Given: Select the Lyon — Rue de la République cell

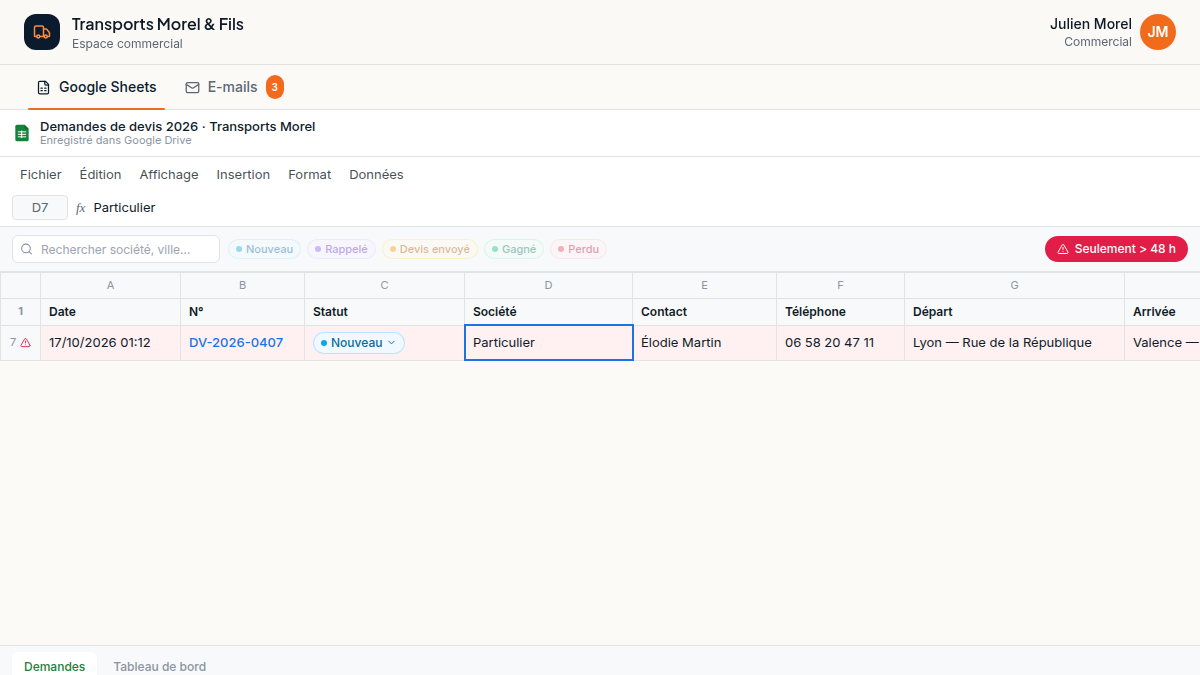Looking at the screenshot, I should [x=1015, y=343].
